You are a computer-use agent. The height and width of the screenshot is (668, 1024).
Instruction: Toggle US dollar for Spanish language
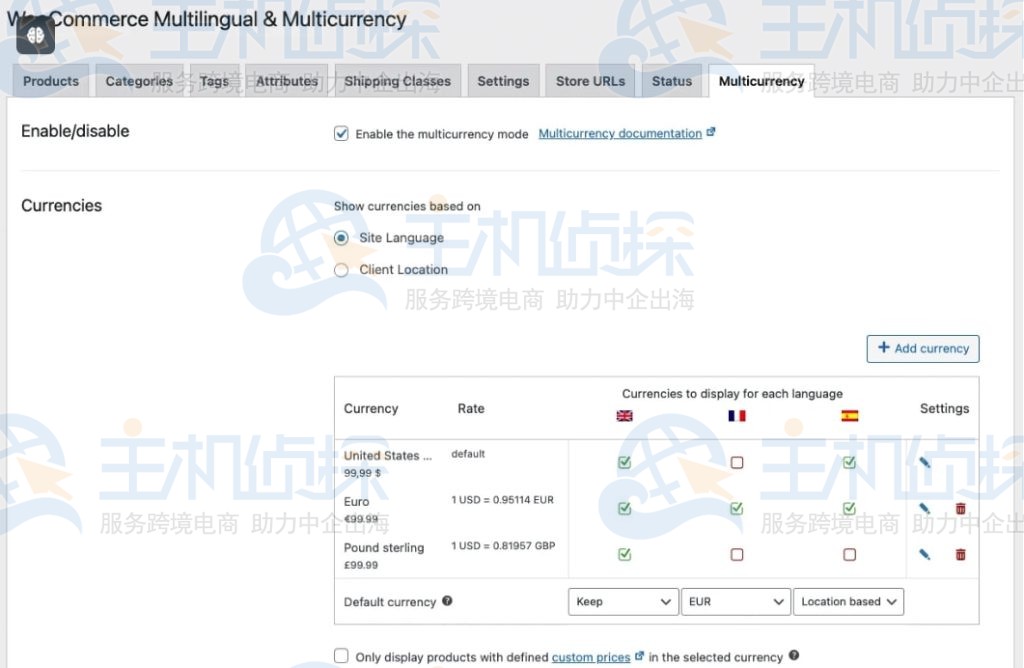tap(849, 462)
